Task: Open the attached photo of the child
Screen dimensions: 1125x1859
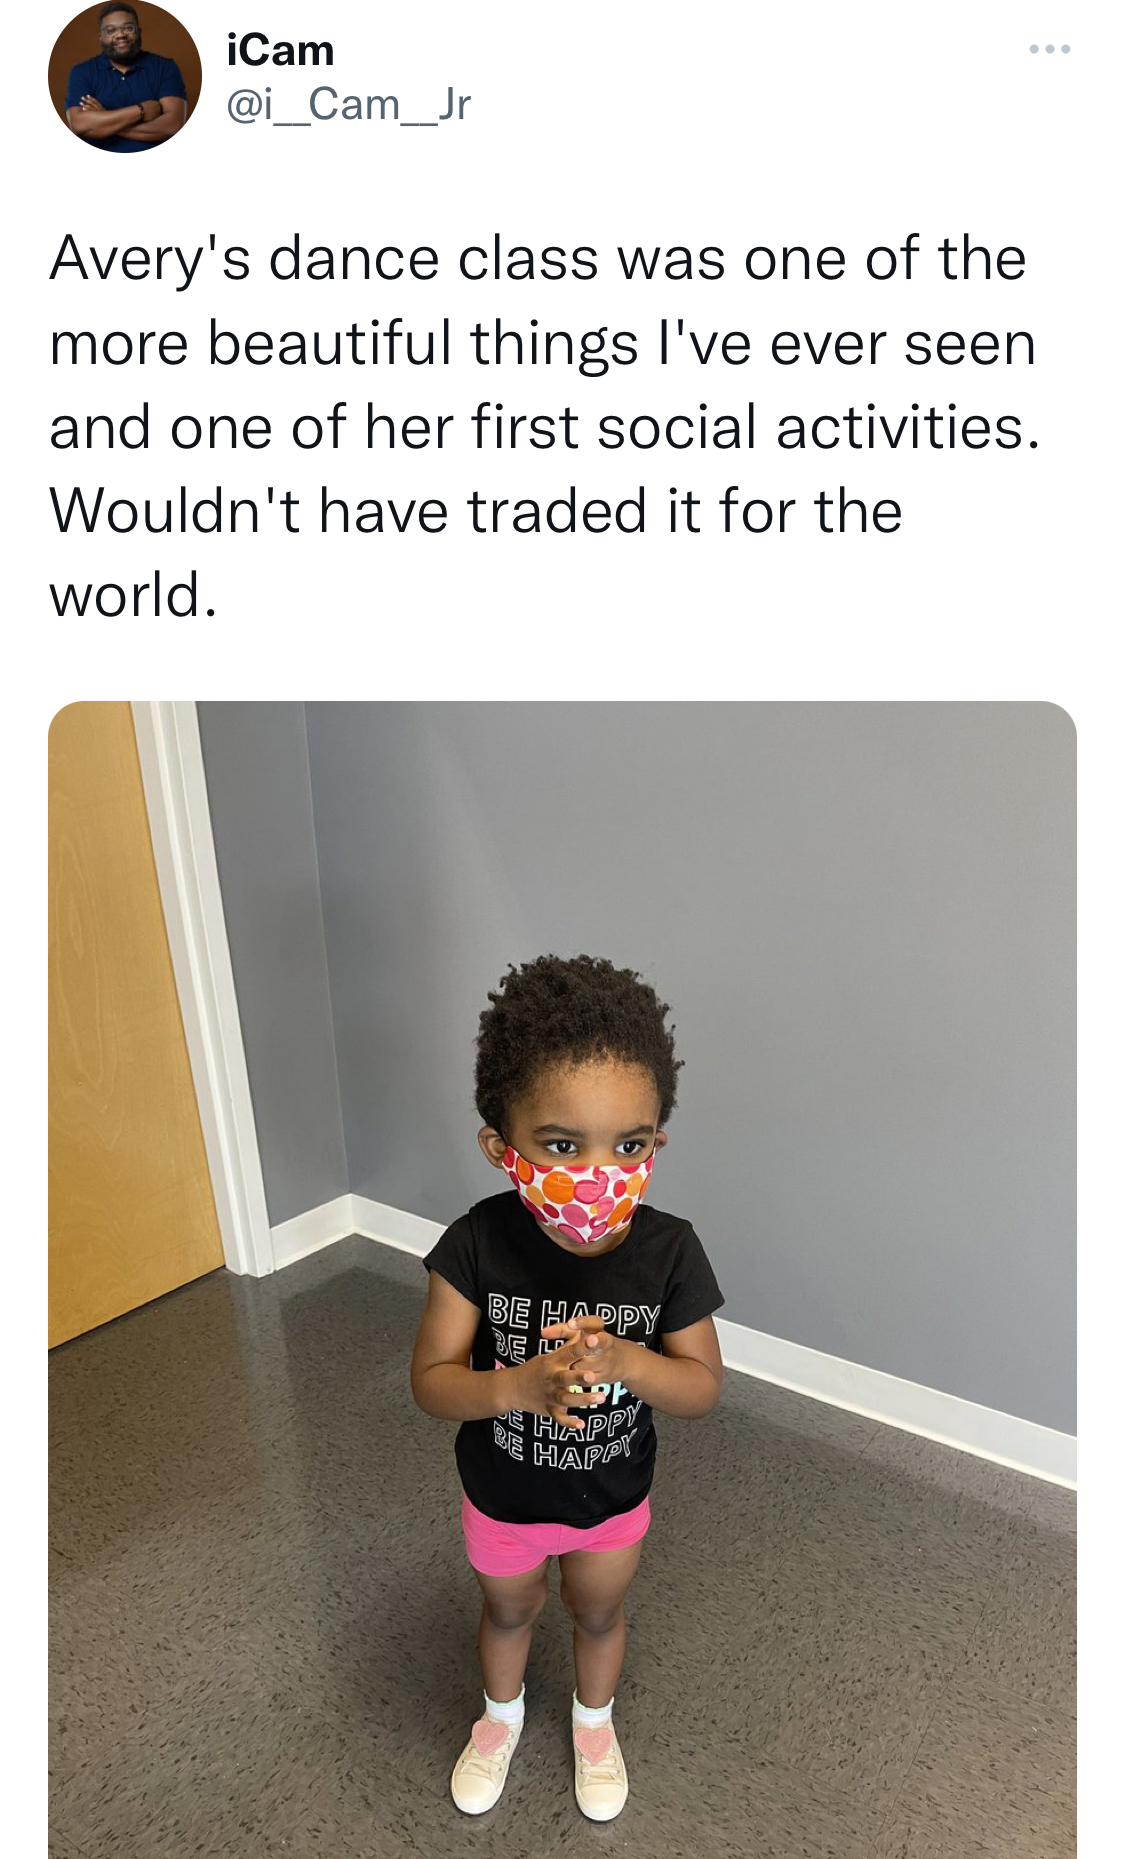Action: (x=562, y=1279)
